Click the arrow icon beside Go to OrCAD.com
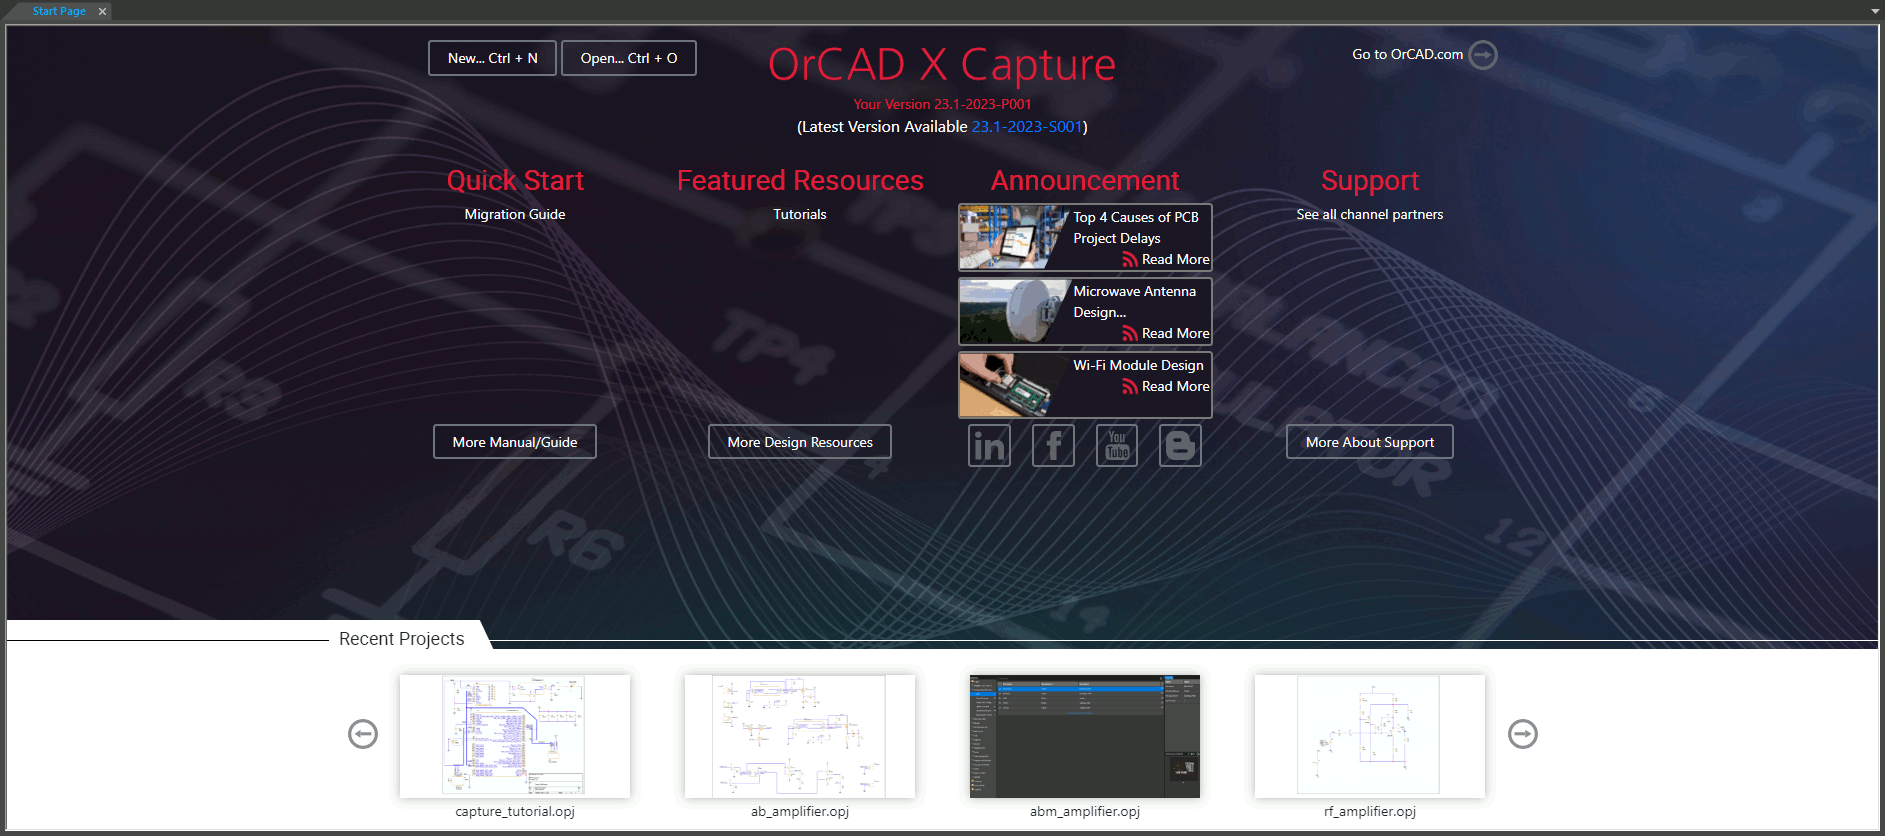This screenshot has width=1885, height=836. [1483, 55]
